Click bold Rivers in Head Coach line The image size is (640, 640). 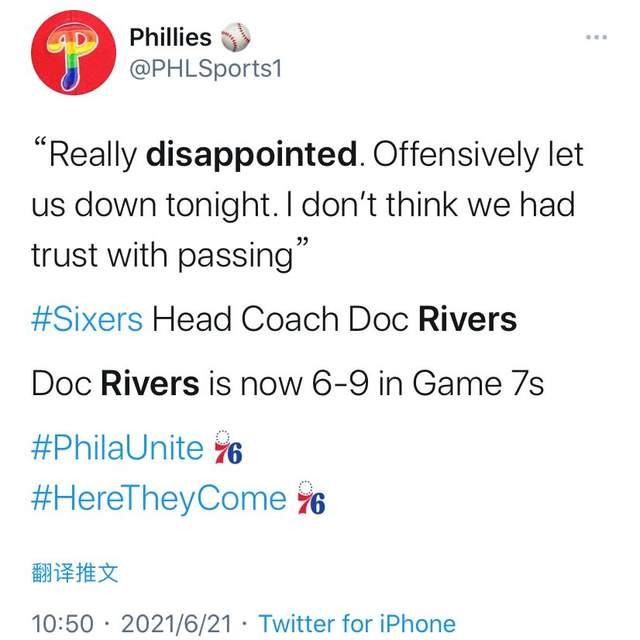pos(465,319)
